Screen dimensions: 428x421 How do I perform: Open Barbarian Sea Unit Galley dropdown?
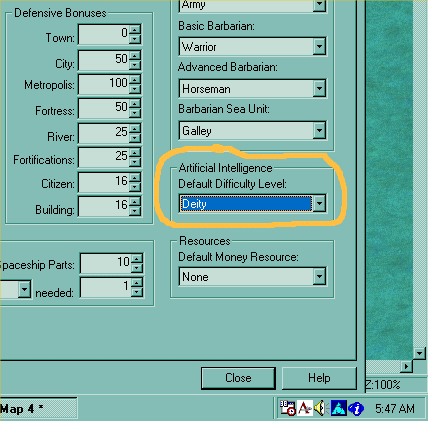(319, 130)
